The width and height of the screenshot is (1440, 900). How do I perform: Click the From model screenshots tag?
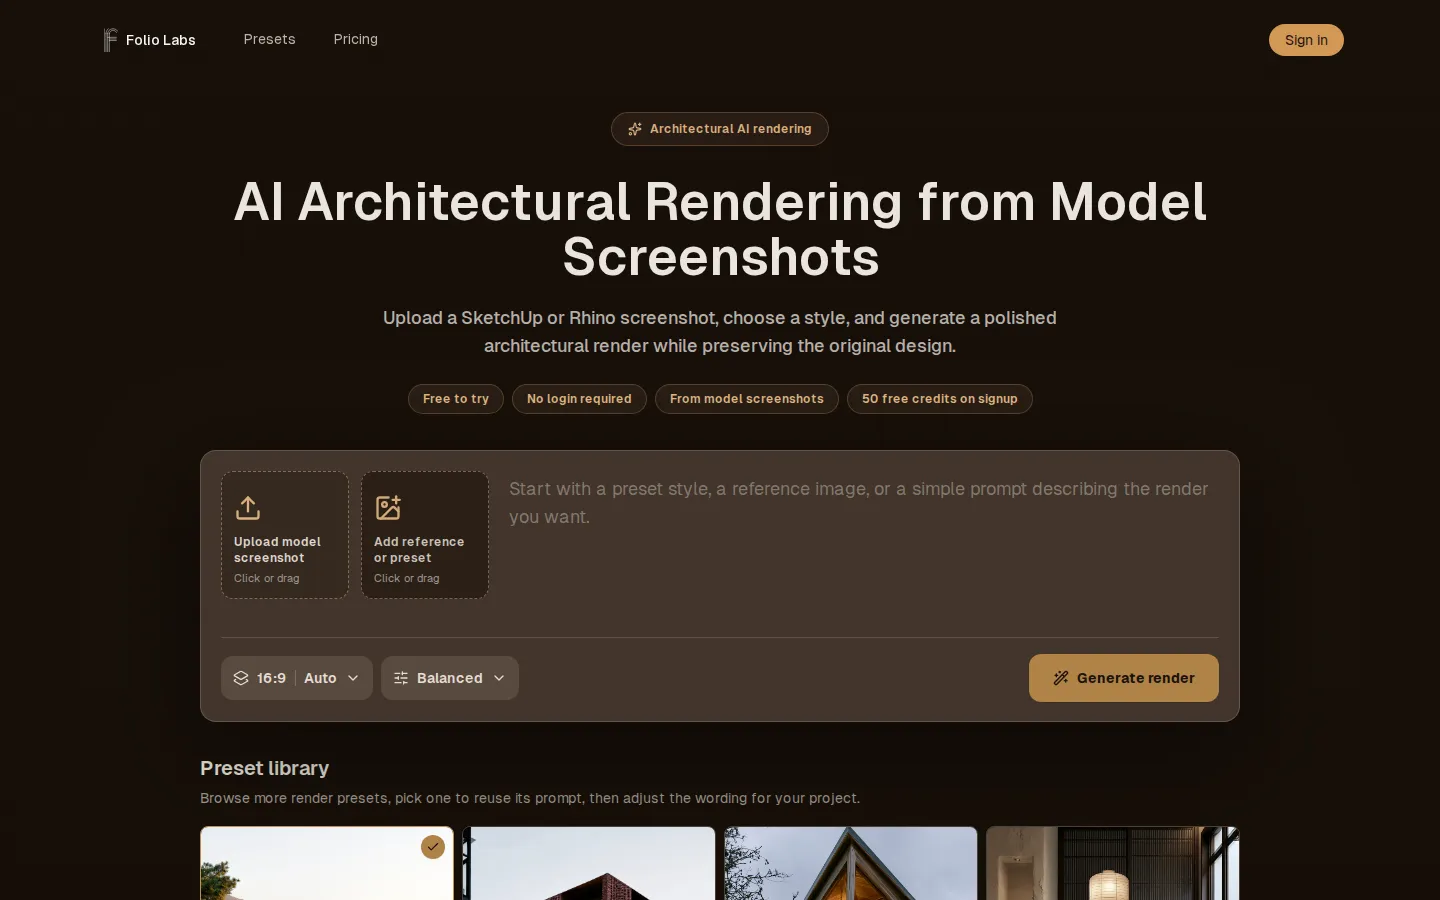[x=747, y=399]
